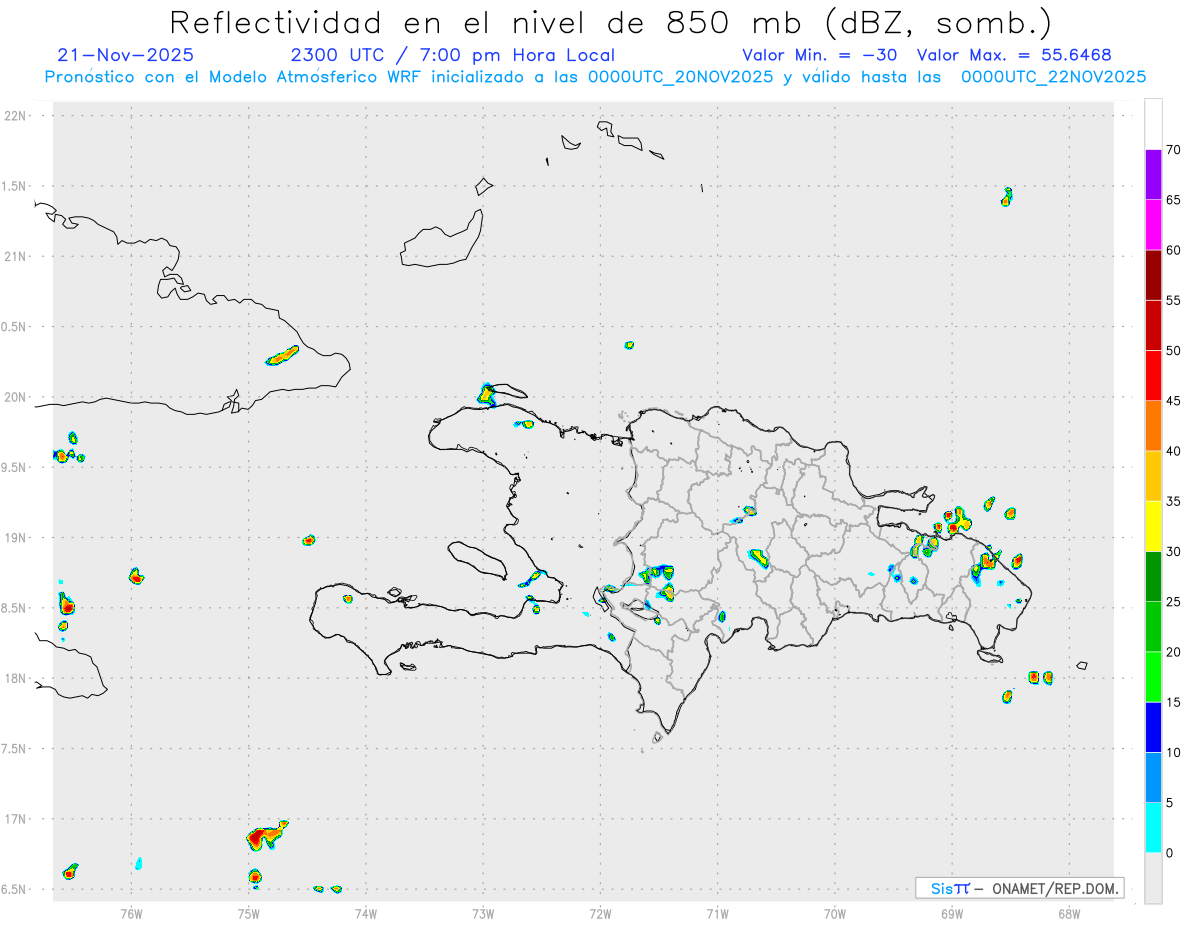Click the purple 65-70 dBZ color band
Screen dimensions: 1200x927
pyautogui.click(x=1153, y=175)
